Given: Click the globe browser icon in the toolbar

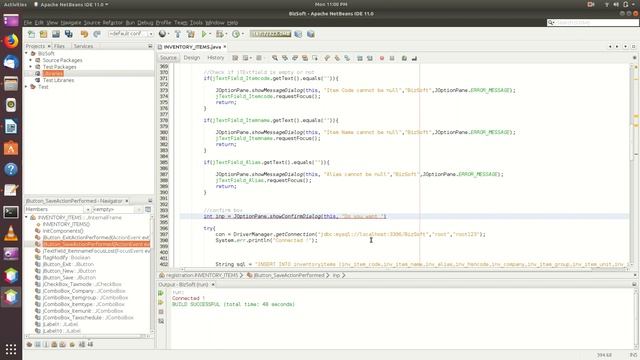Looking at the screenshot, I should (162, 34).
